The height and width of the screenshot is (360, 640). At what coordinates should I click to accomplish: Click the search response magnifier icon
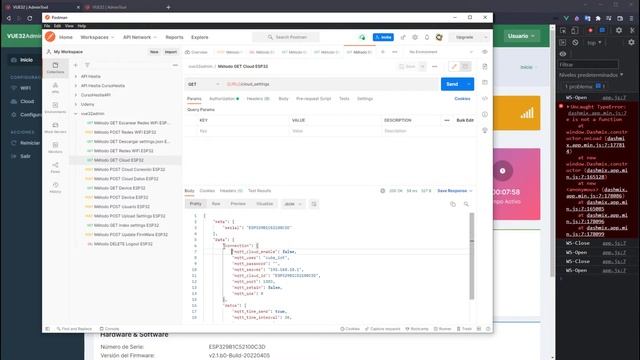pos(466,204)
